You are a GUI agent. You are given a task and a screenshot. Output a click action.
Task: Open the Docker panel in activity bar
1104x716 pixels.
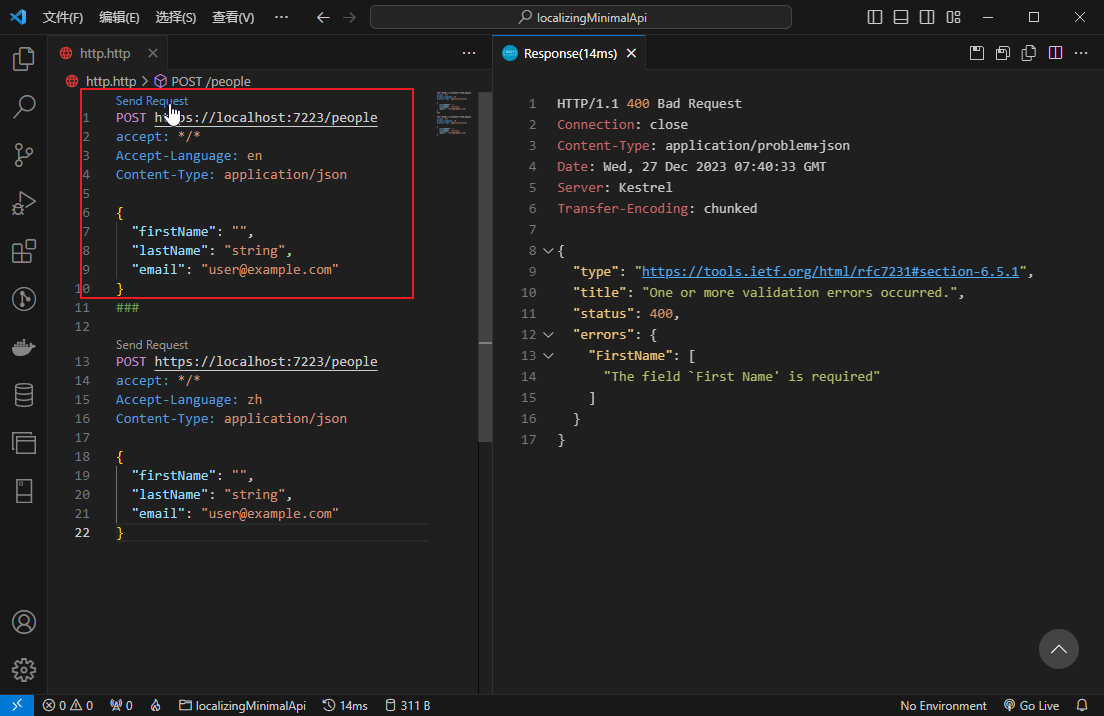point(24,347)
